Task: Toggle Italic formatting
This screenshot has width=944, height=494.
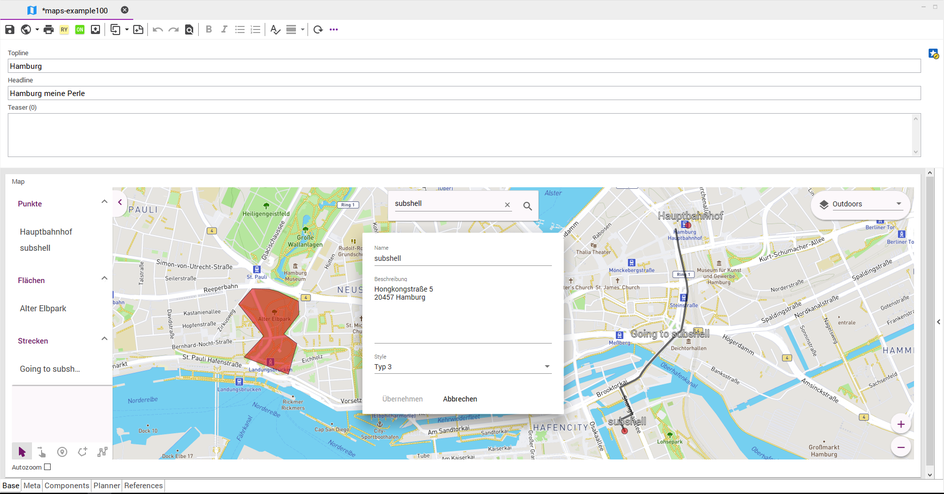Action: tap(224, 29)
